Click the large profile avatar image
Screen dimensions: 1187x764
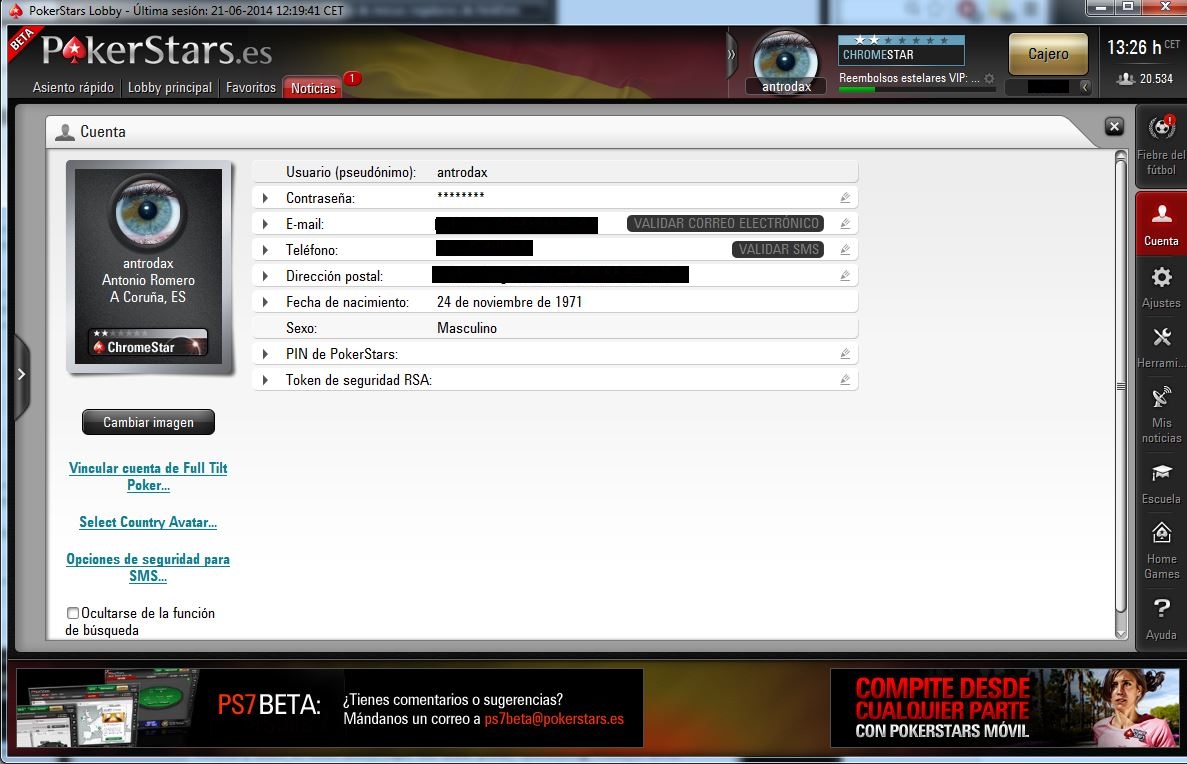[148, 212]
